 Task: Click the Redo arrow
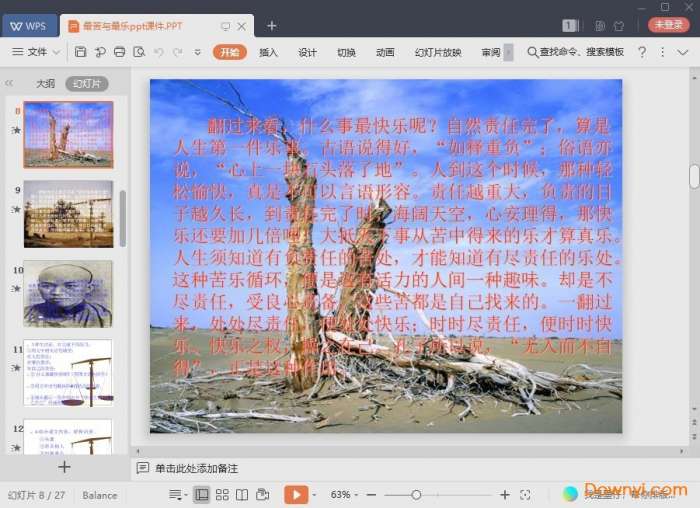pyautogui.click(x=178, y=52)
